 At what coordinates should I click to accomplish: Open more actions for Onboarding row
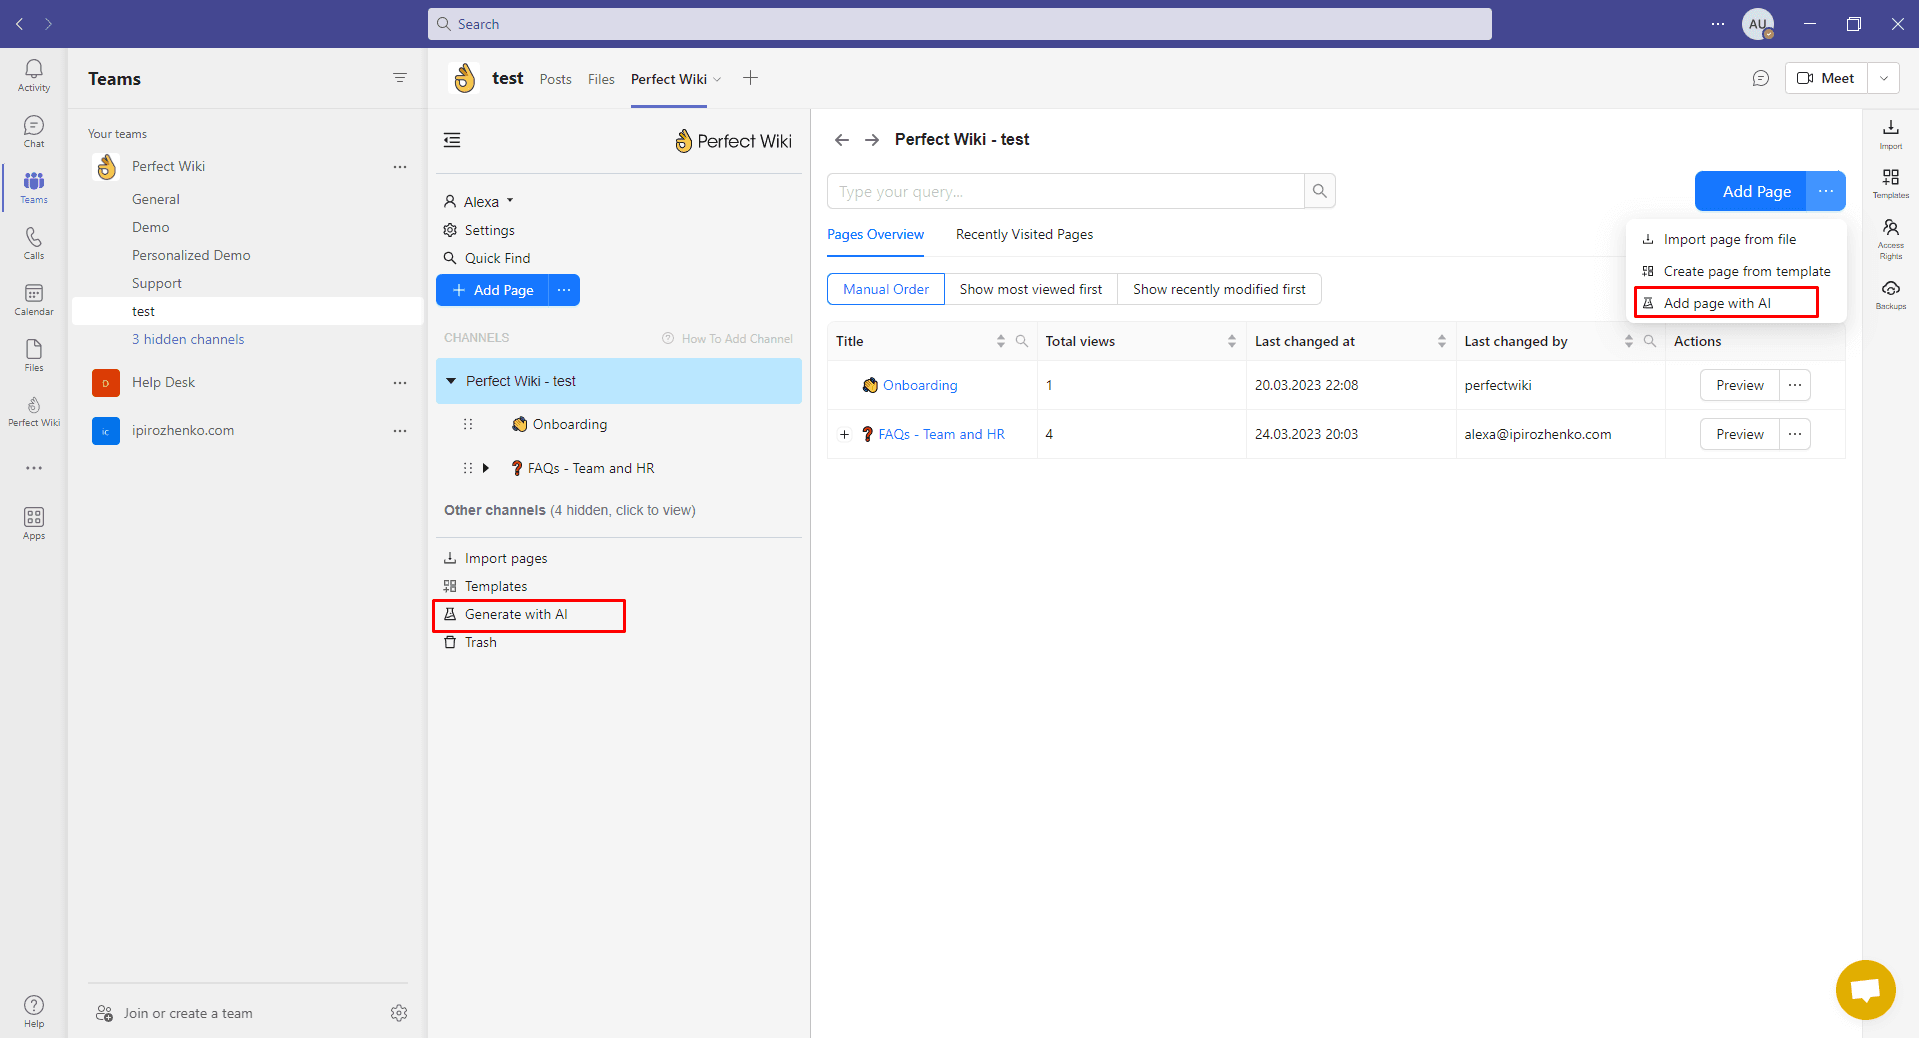tap(1795, 385)
